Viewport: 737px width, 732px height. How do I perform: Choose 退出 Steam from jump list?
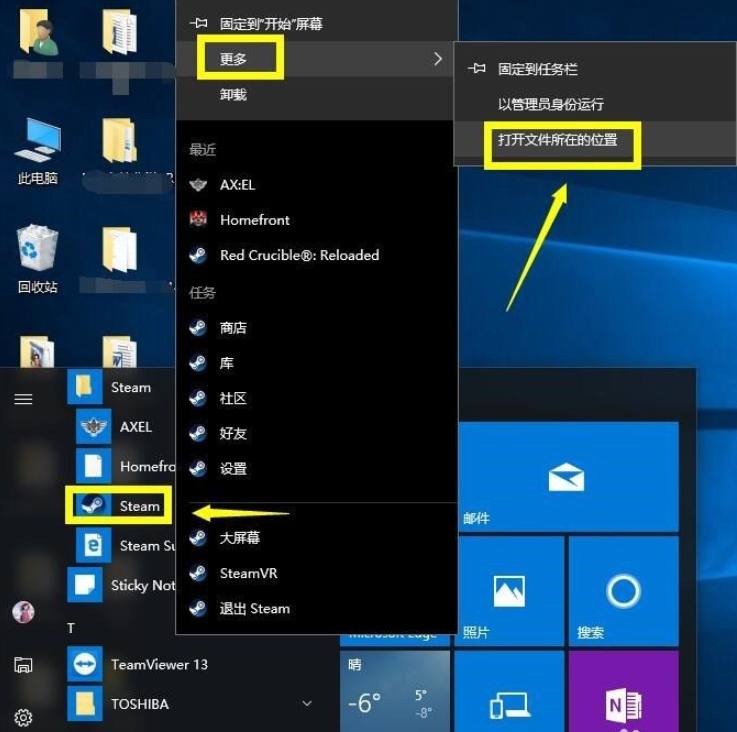(254, 608)
